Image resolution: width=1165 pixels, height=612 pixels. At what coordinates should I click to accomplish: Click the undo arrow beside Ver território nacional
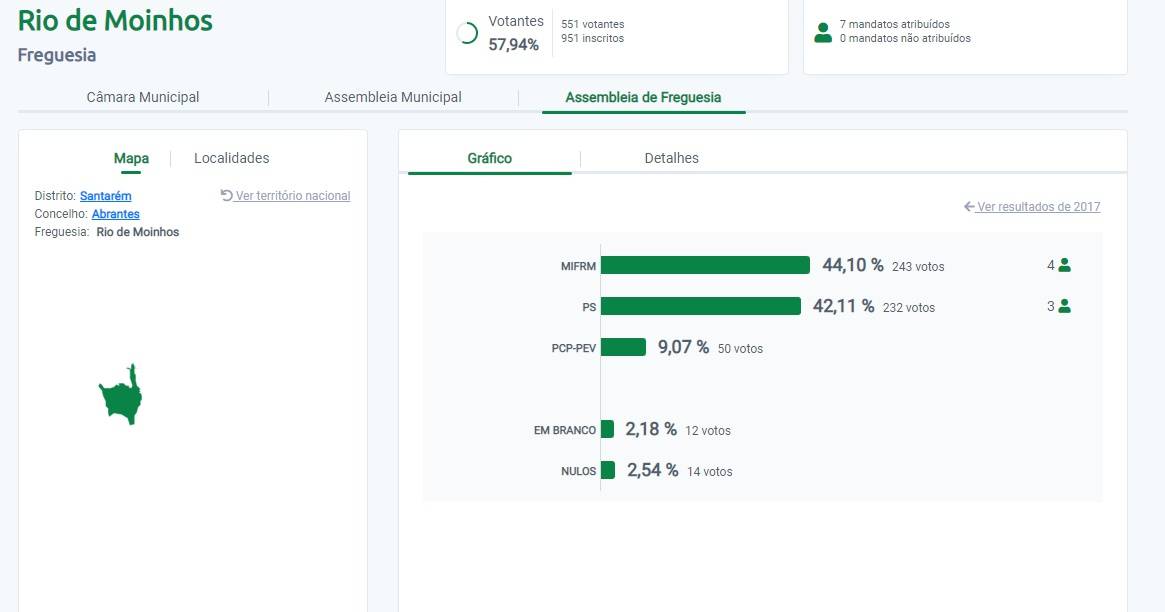point(226,196)
